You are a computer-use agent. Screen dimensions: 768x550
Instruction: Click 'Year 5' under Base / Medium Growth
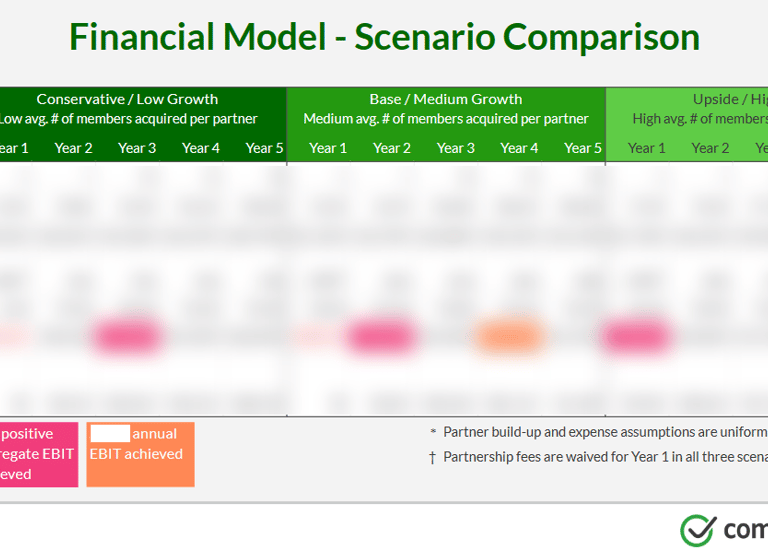pyautogui.click(x=583, y=148)
